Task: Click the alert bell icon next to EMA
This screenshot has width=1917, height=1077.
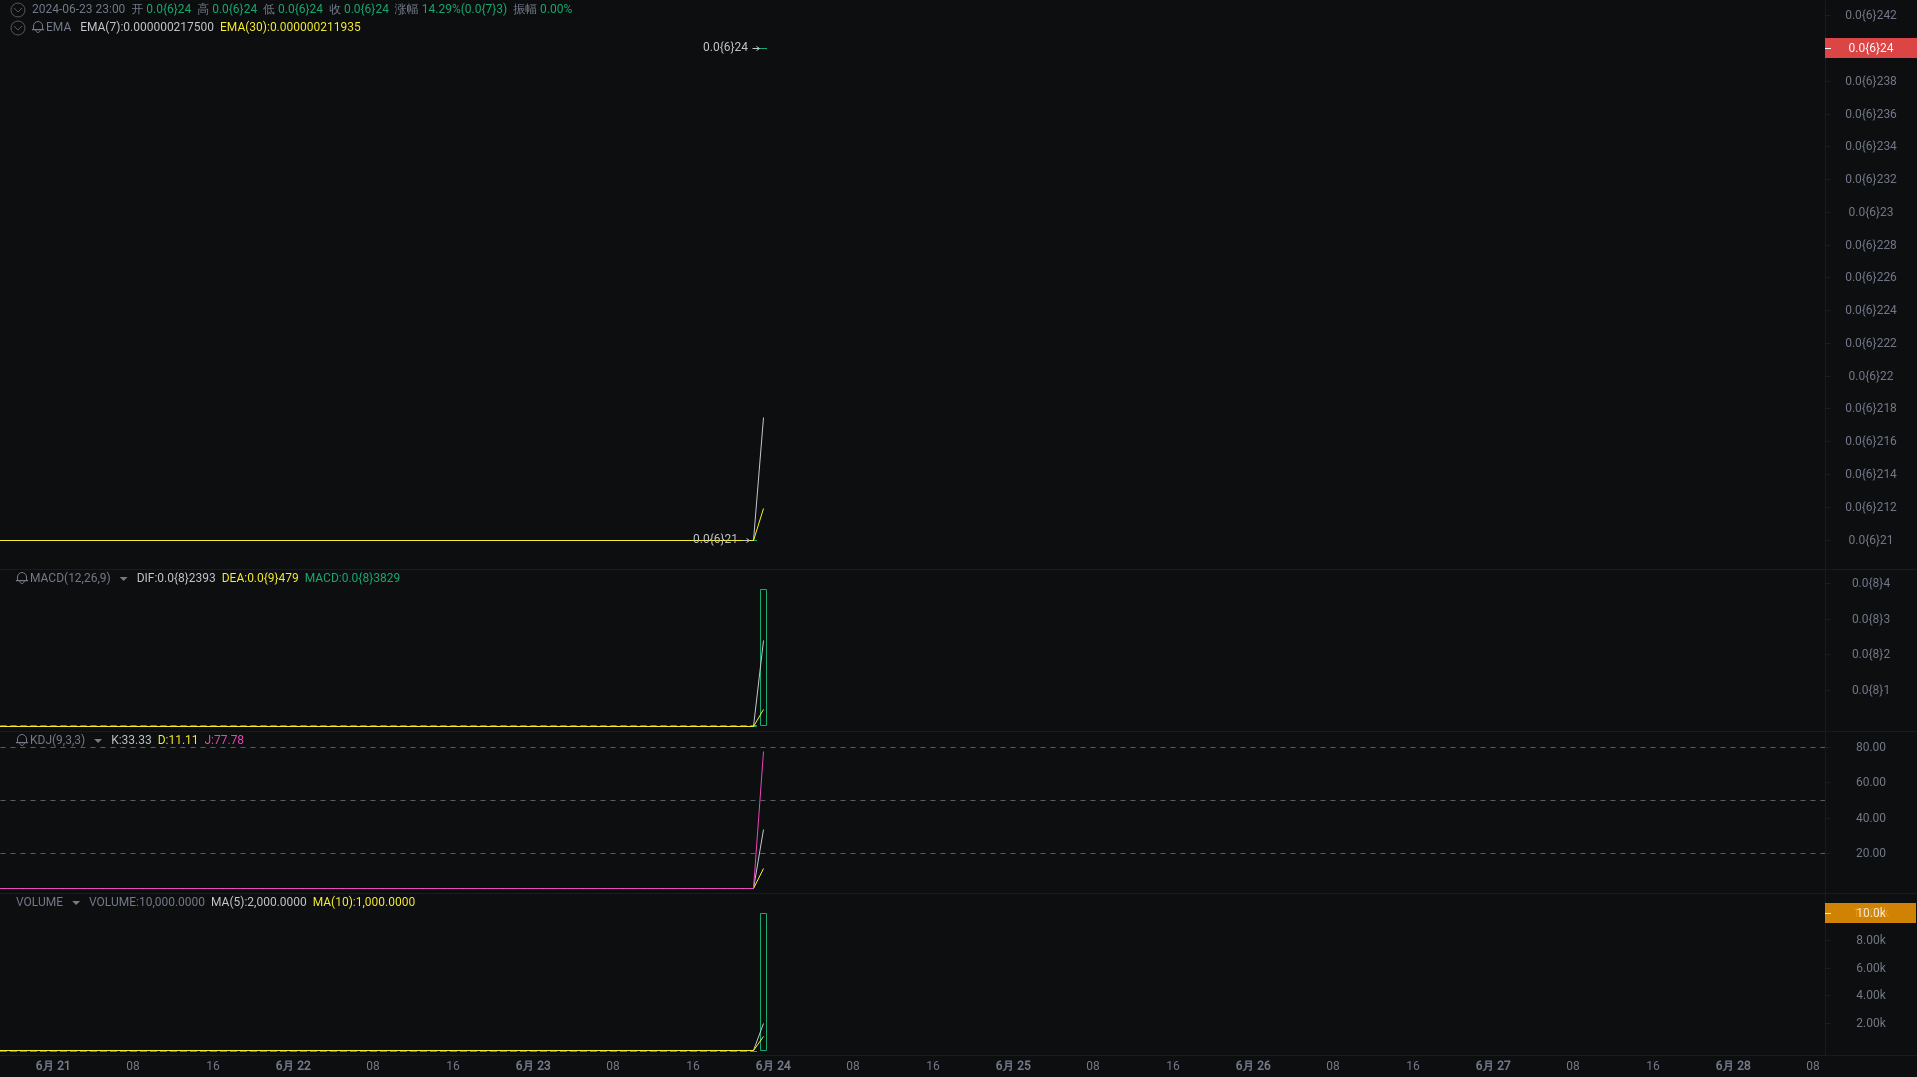Action: [36, 27]
